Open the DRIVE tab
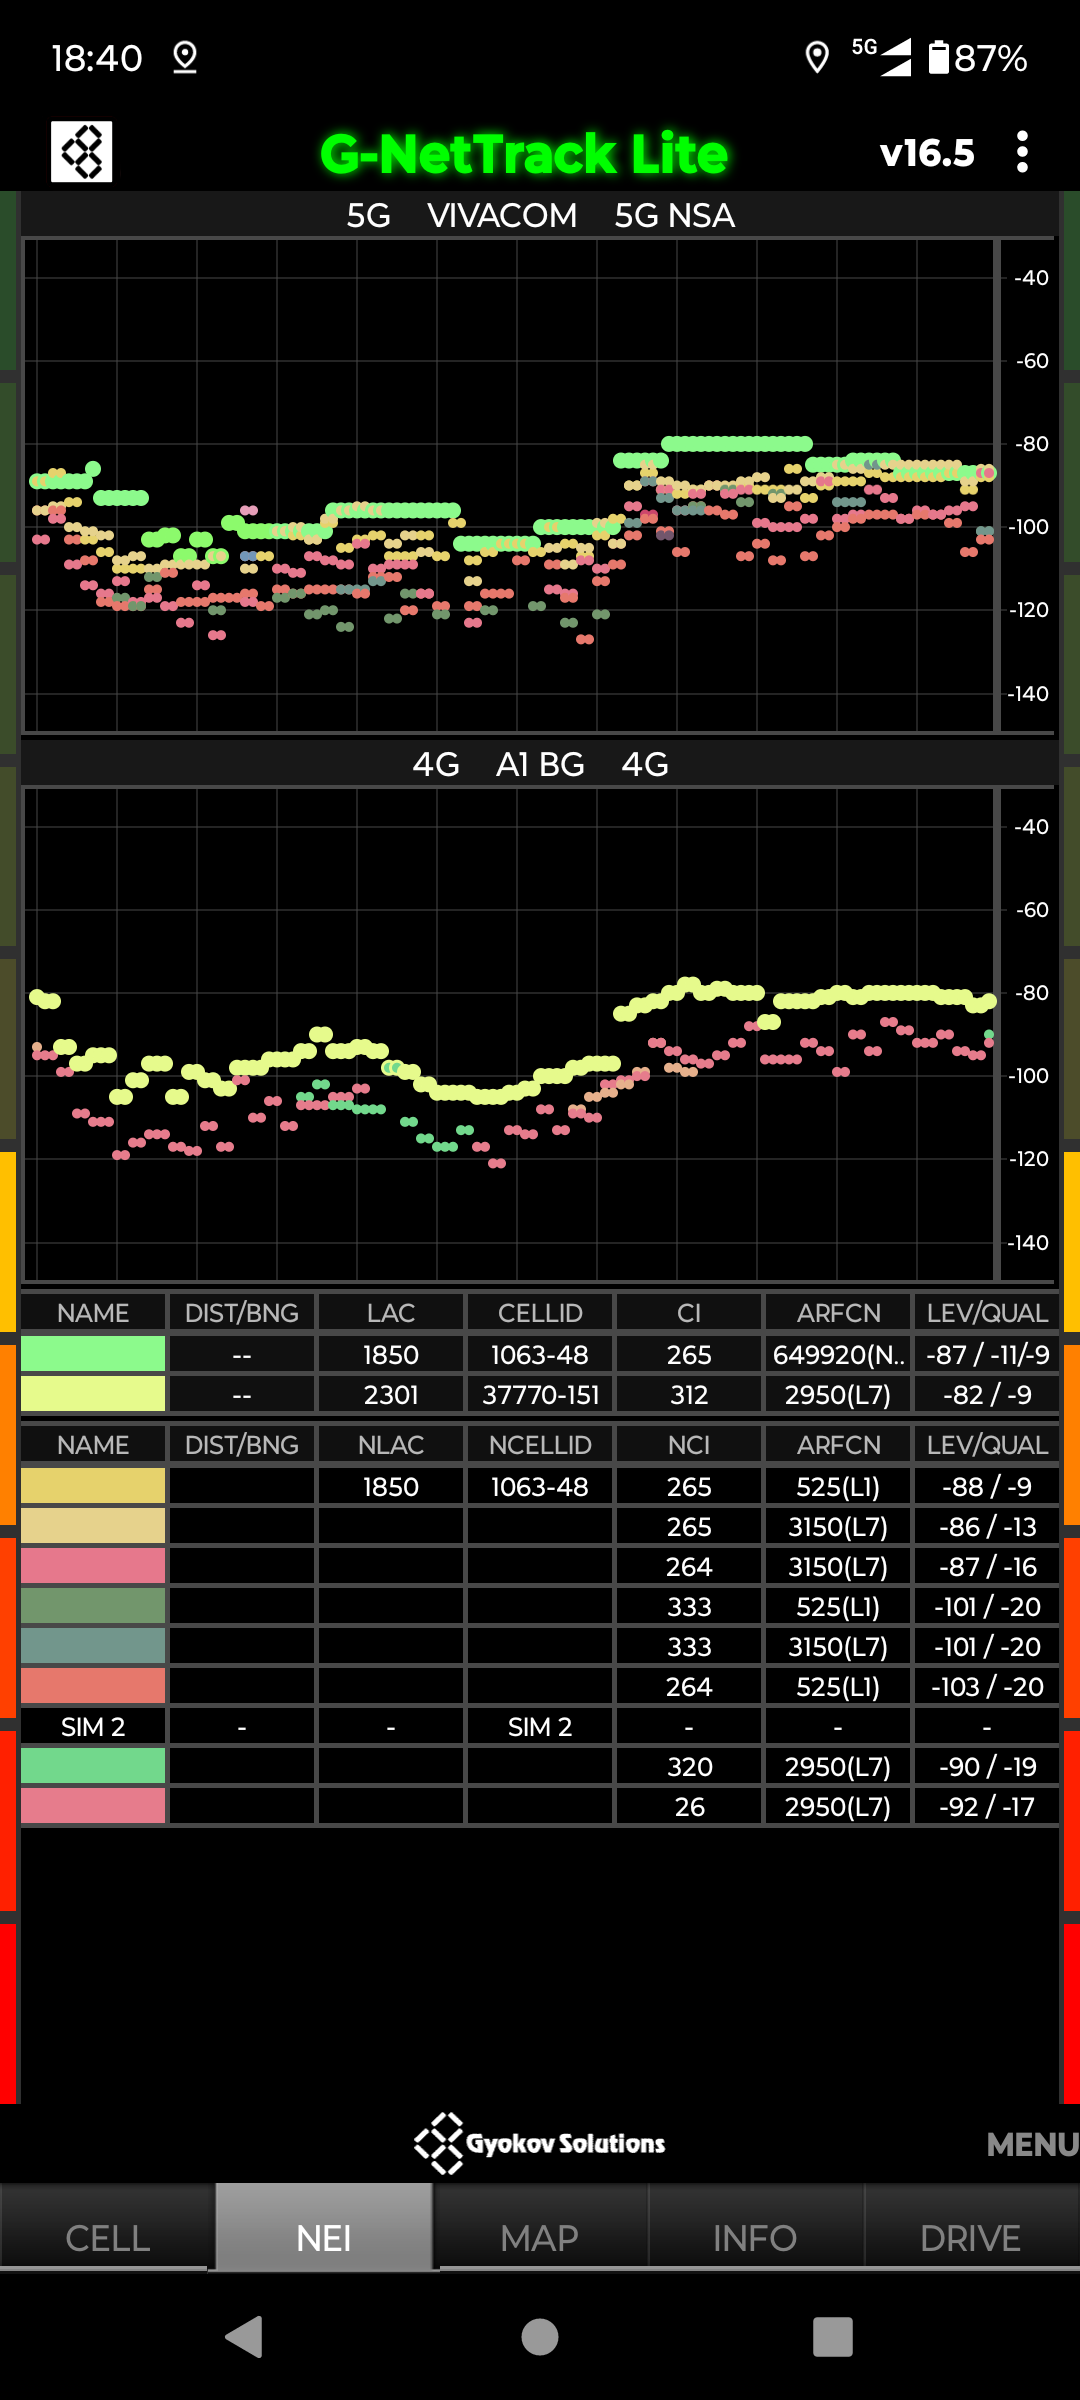 coord(970,2238)
